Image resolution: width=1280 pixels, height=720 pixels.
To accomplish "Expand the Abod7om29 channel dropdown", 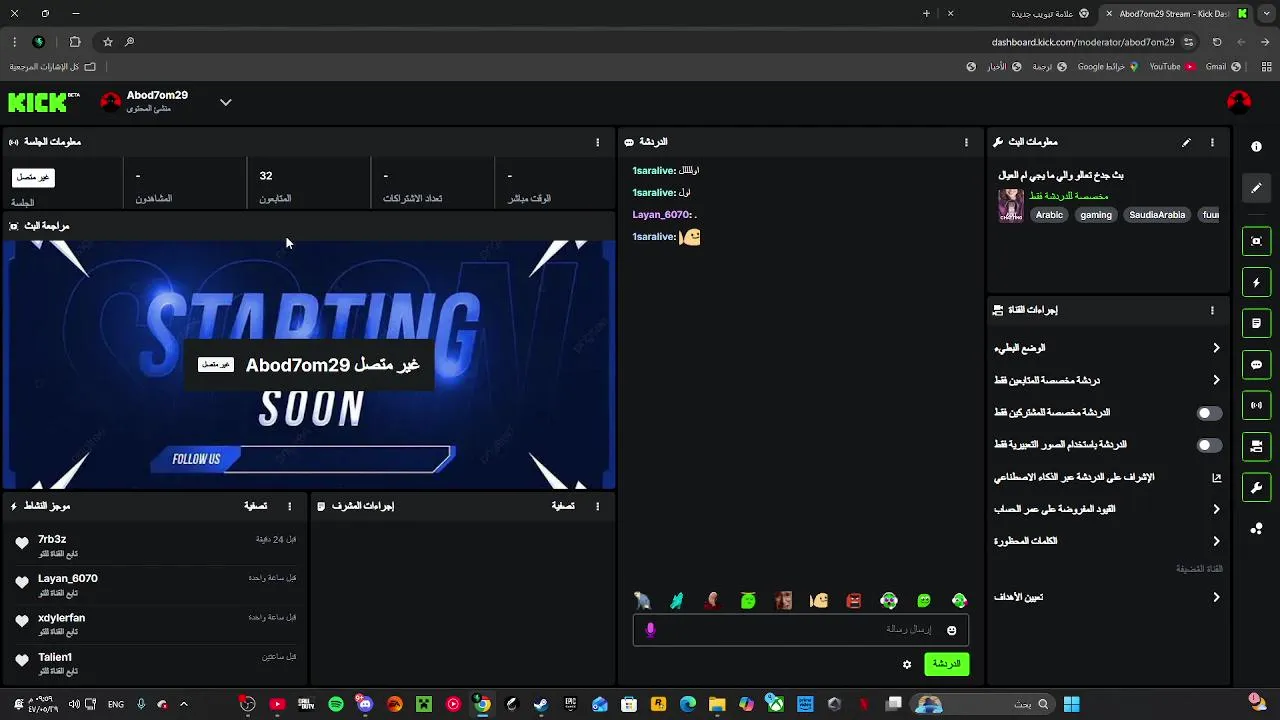I will (x=226, y=102).
